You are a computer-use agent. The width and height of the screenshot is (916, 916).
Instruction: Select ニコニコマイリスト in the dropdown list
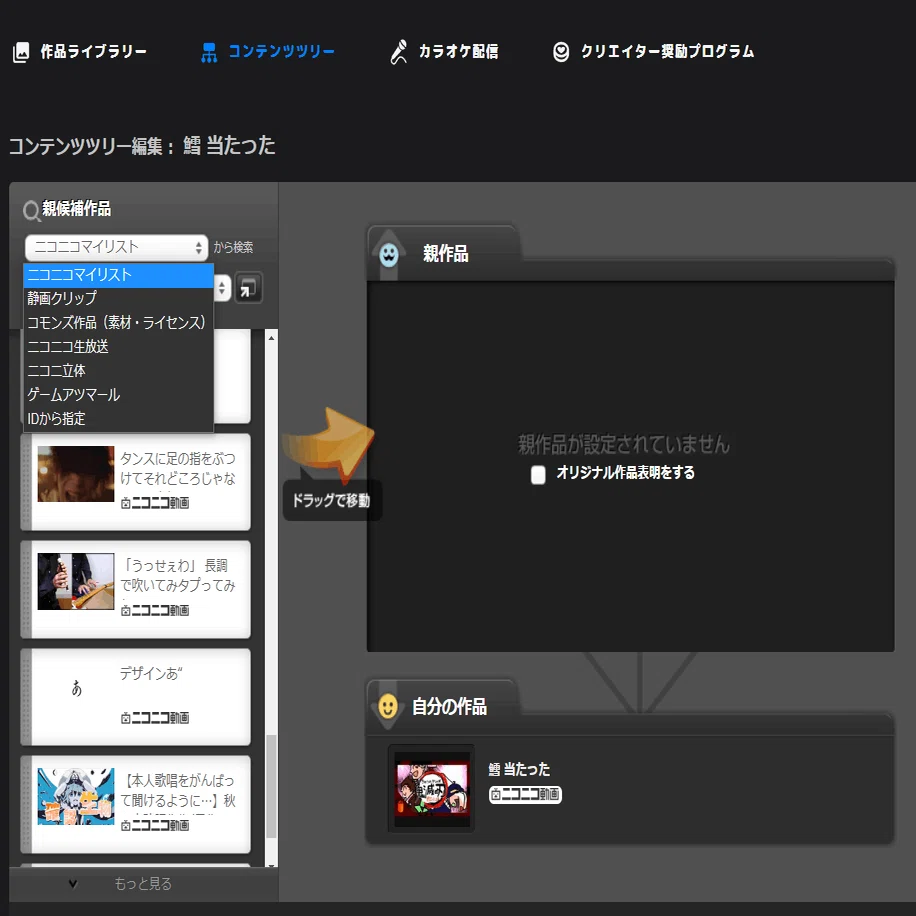click(119, 275)
